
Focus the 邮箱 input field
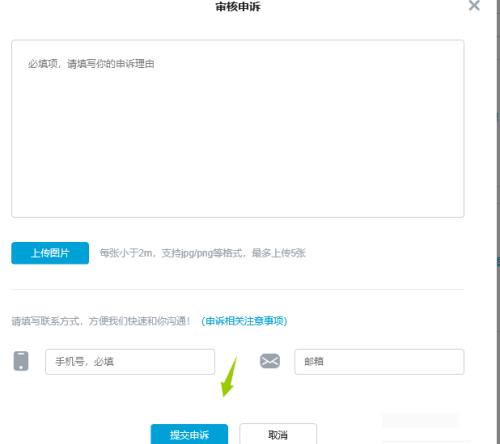tap(379, 362)
